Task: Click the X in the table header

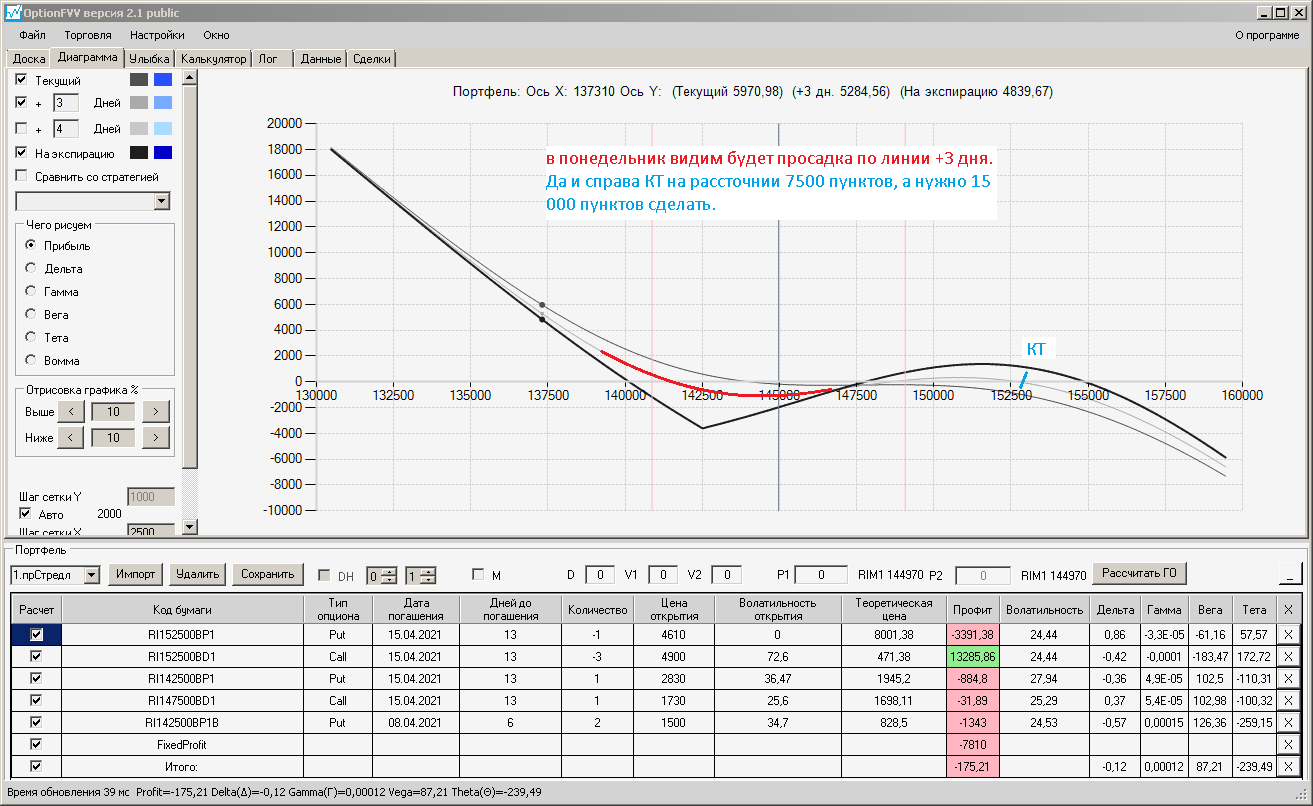Action: [1288, 609]
